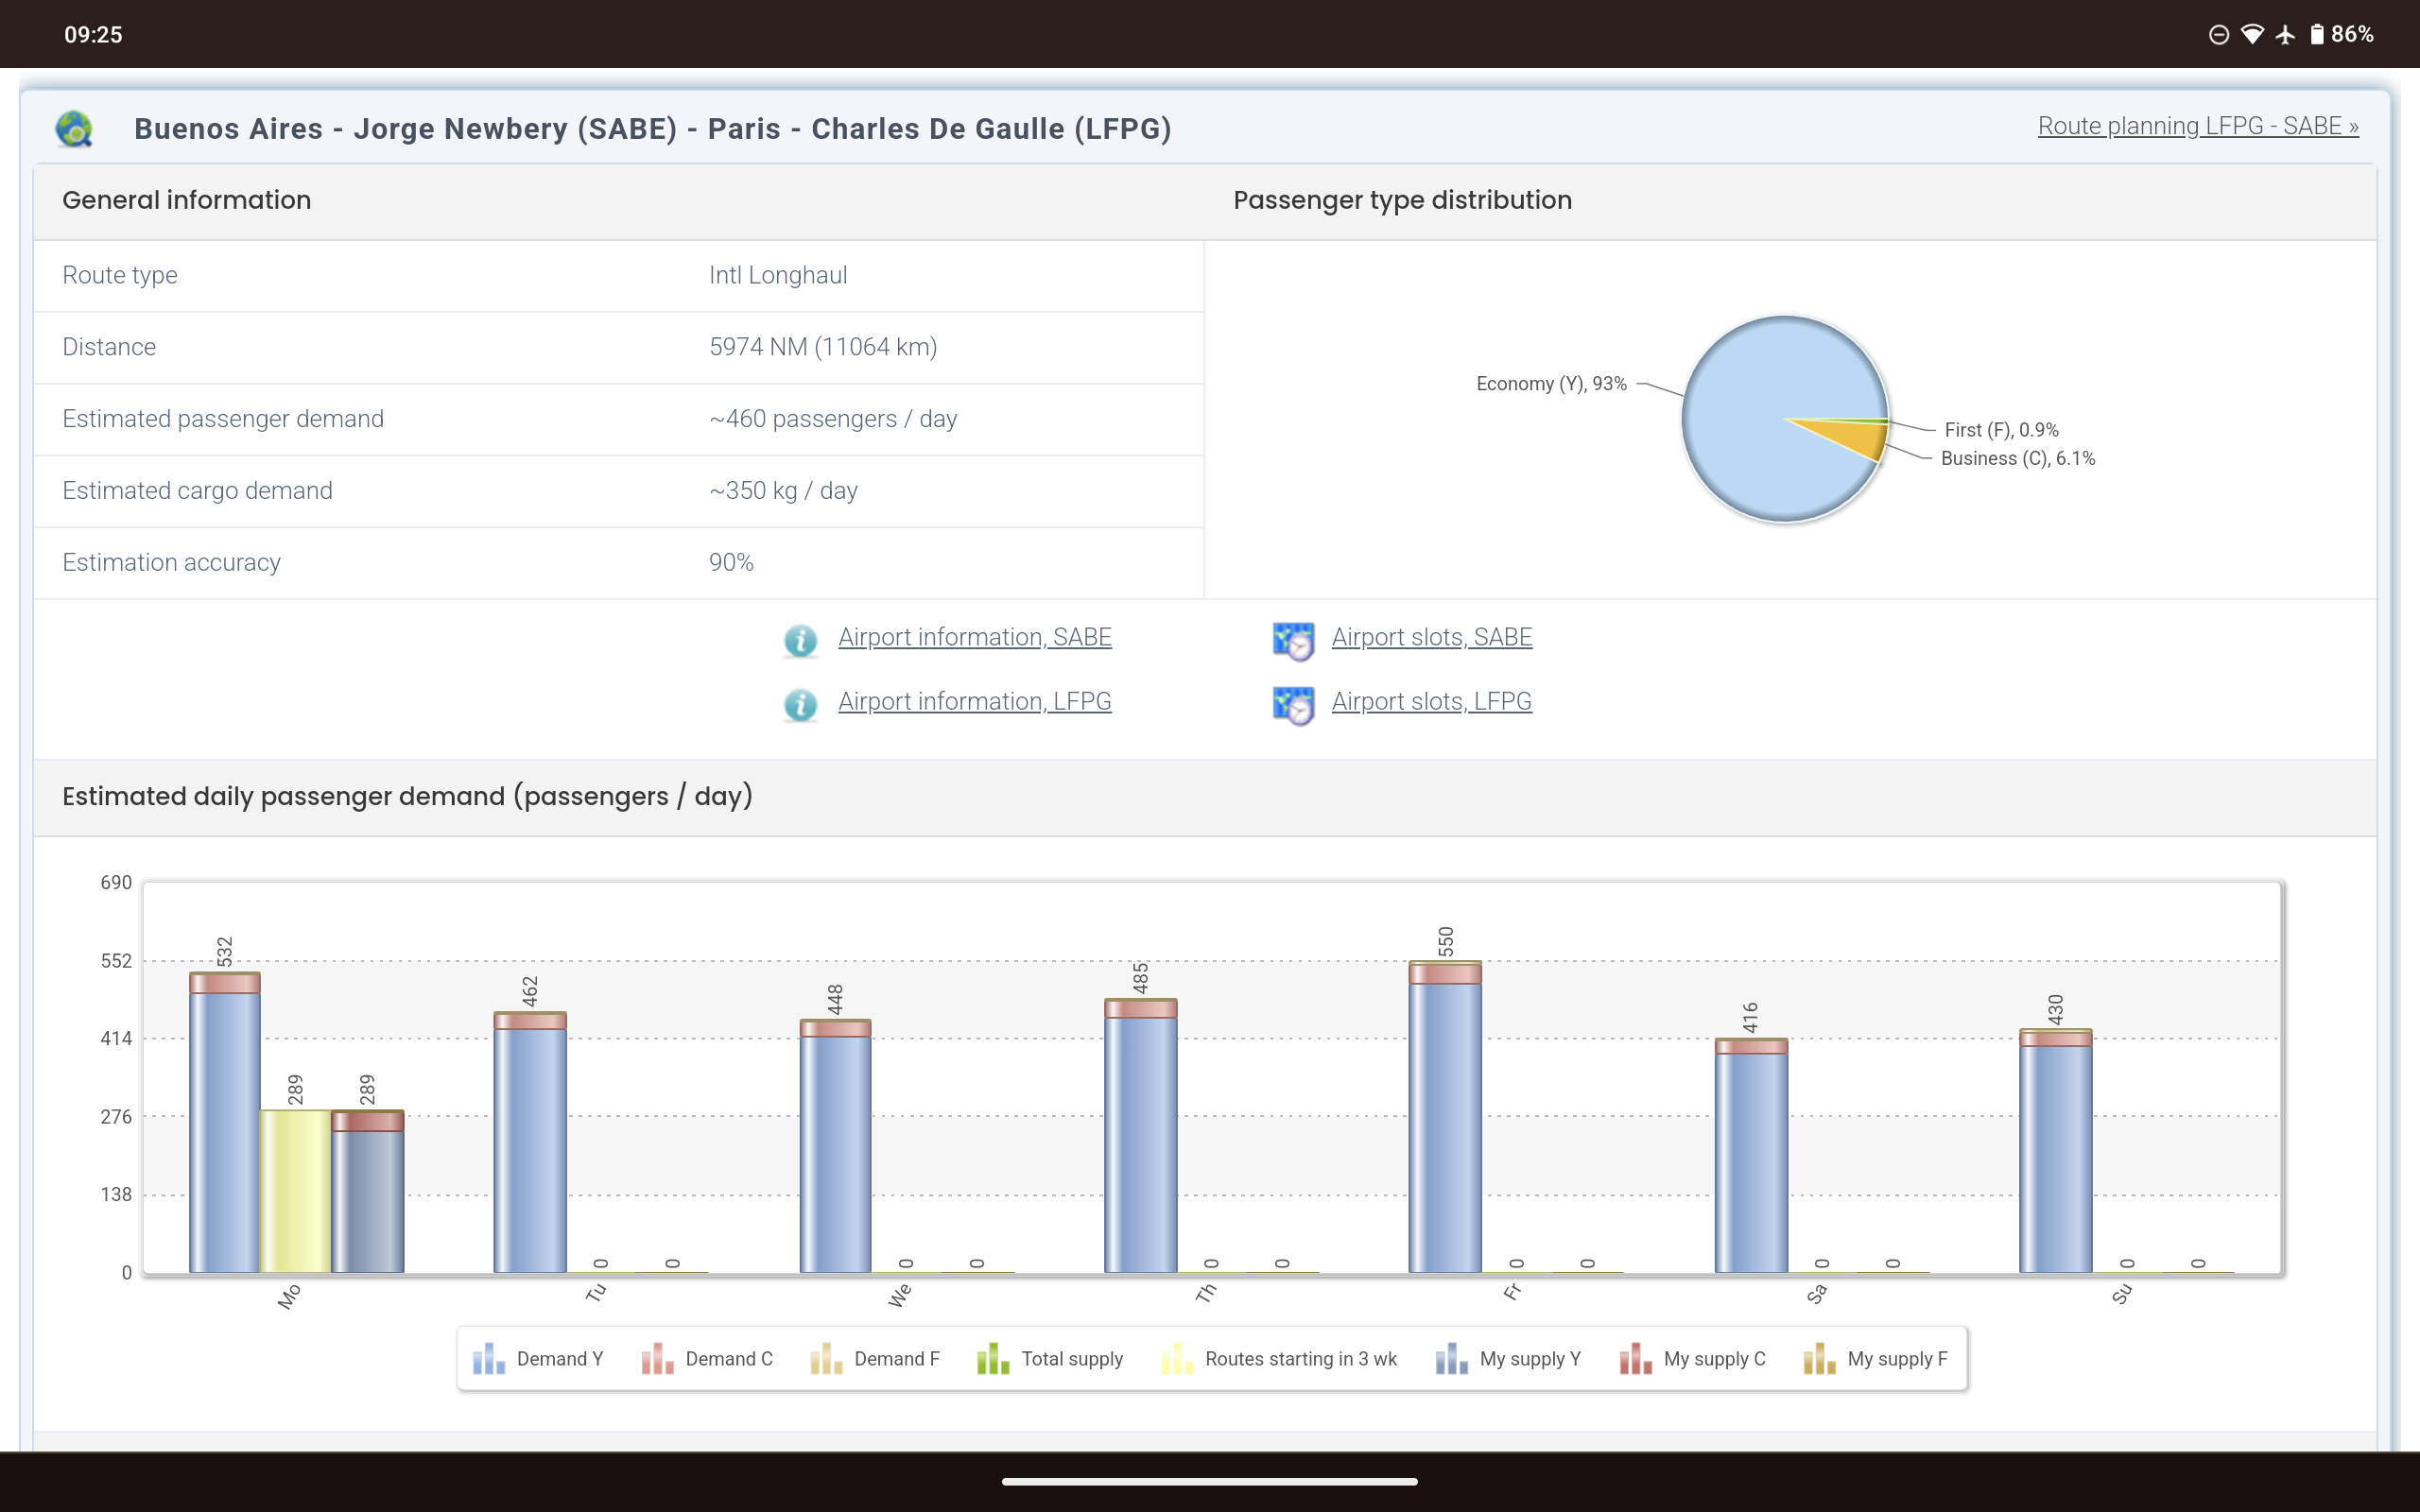The width and height of the screenshot is (2420, 1512).
Task: Open Route planning LFPG - SABE link
Action: pos(2198,126)
